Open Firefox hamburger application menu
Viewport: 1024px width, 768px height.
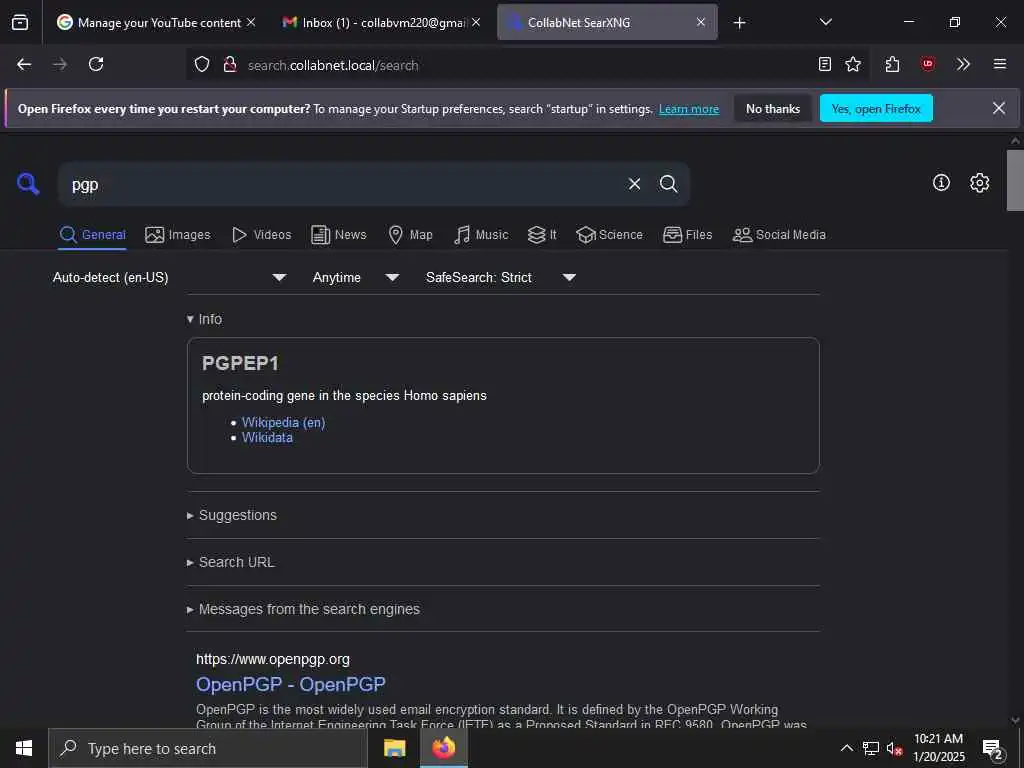point(1000,64)
